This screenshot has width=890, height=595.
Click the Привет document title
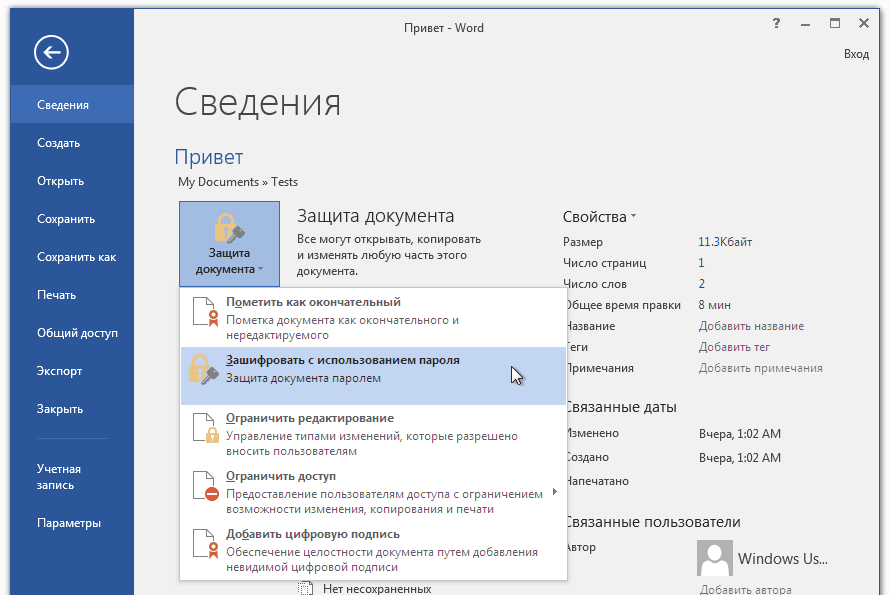(209, 157)
